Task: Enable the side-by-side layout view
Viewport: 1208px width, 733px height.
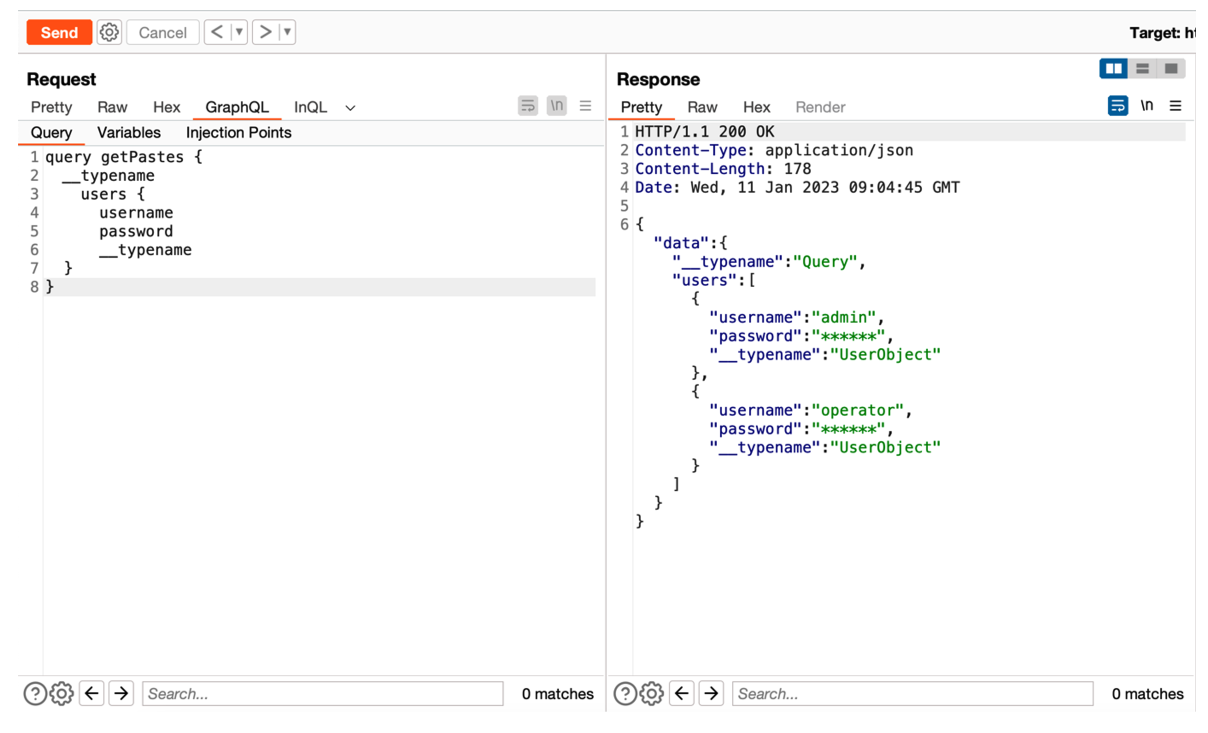Action: click(x=1113, y=68)
